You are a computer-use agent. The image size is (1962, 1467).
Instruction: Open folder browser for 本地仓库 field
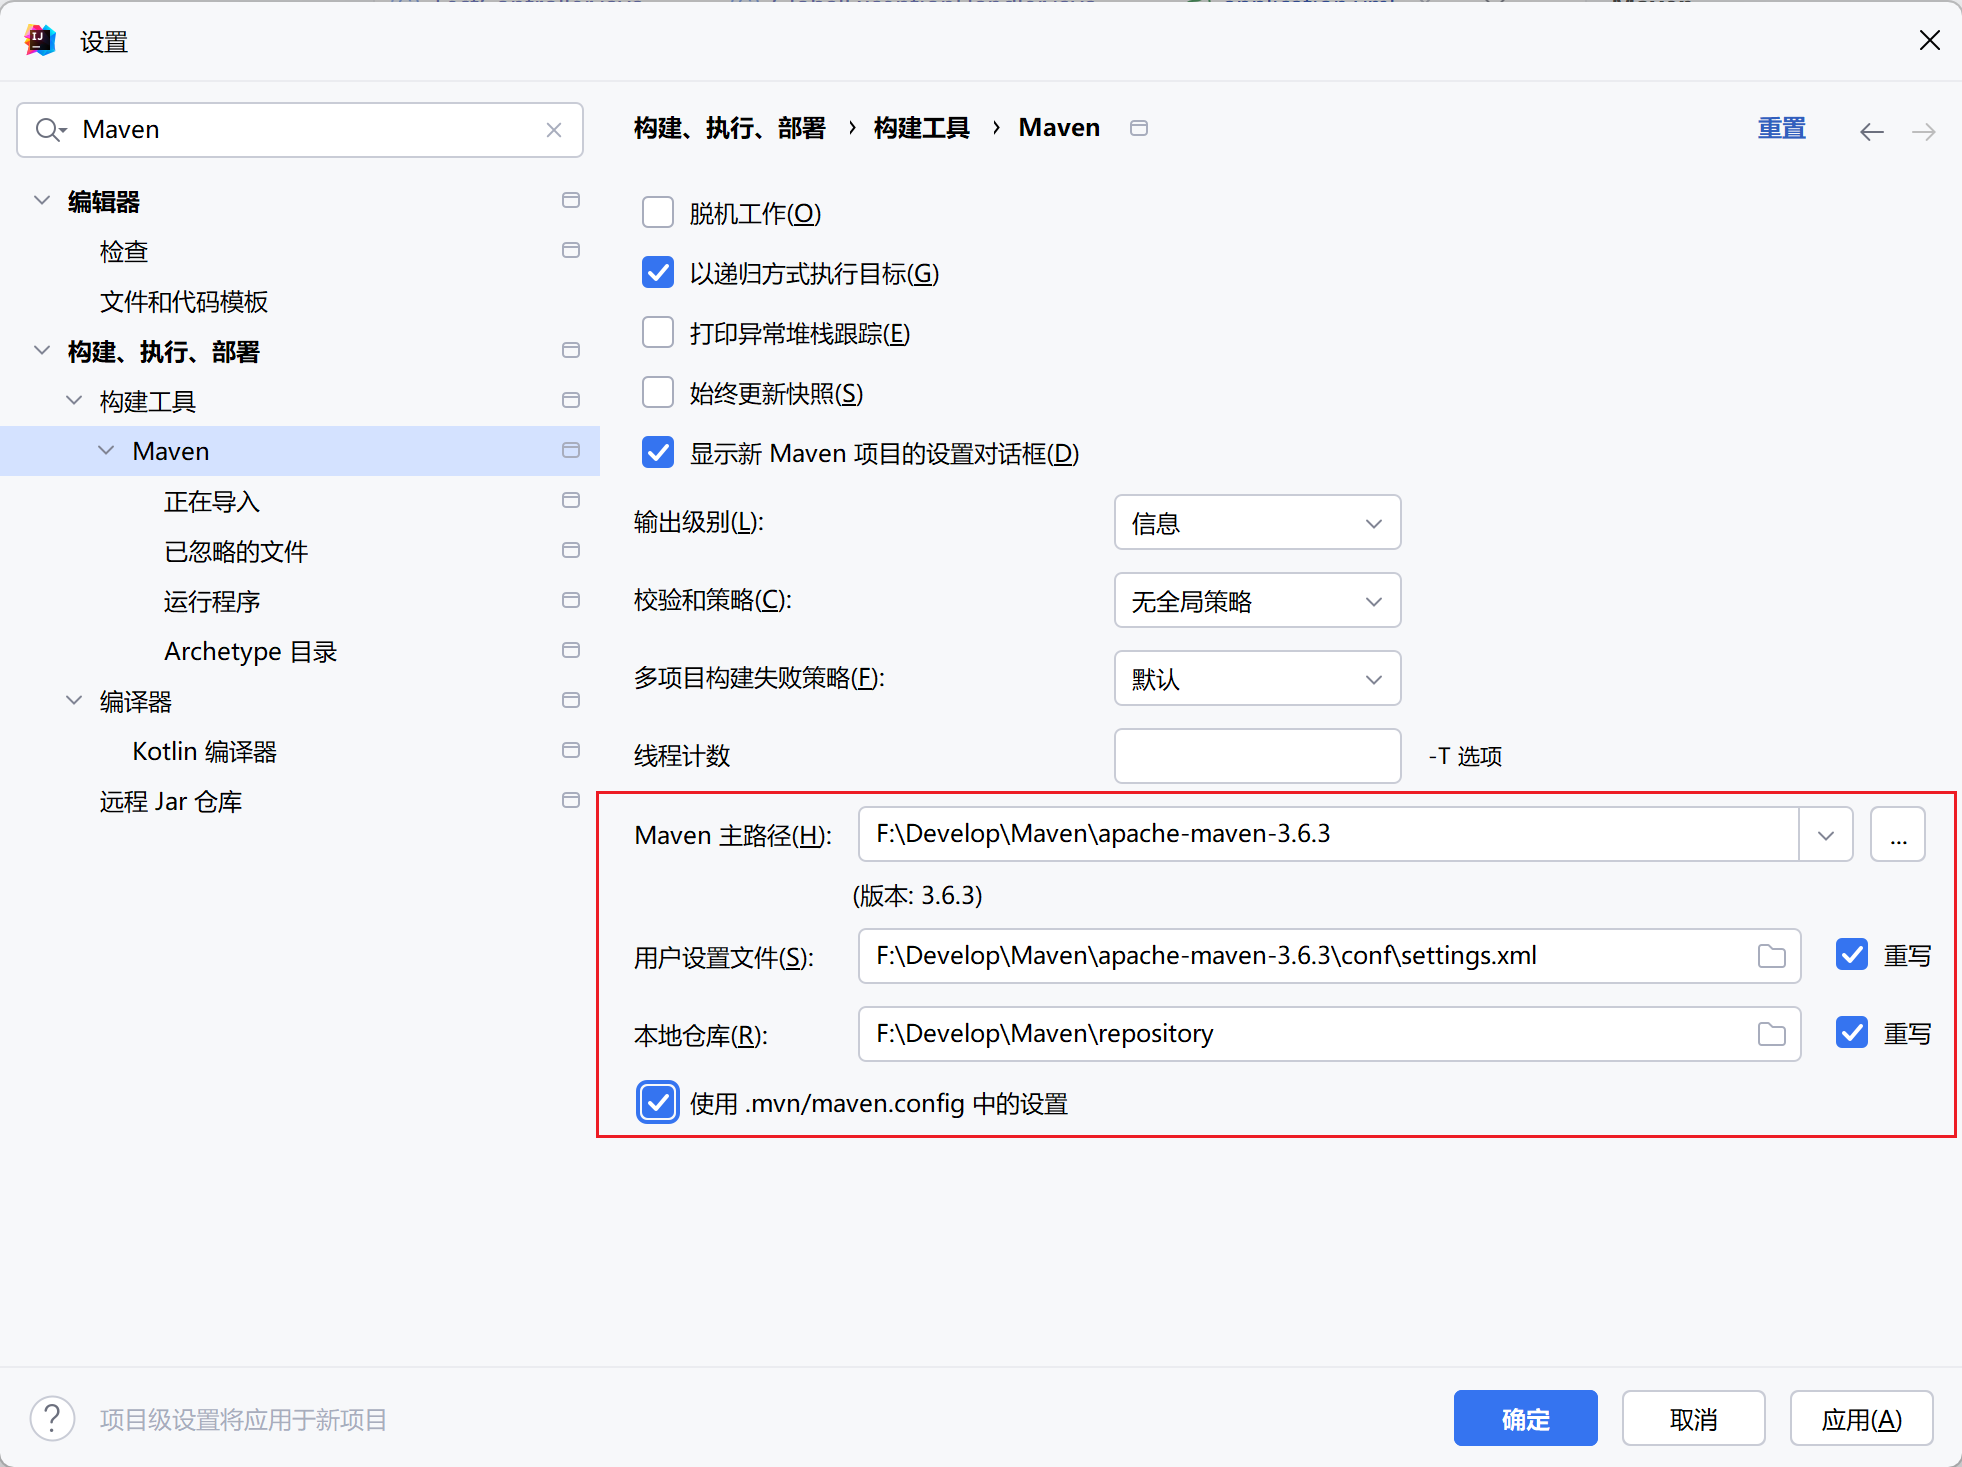tap(1772, 1034)
